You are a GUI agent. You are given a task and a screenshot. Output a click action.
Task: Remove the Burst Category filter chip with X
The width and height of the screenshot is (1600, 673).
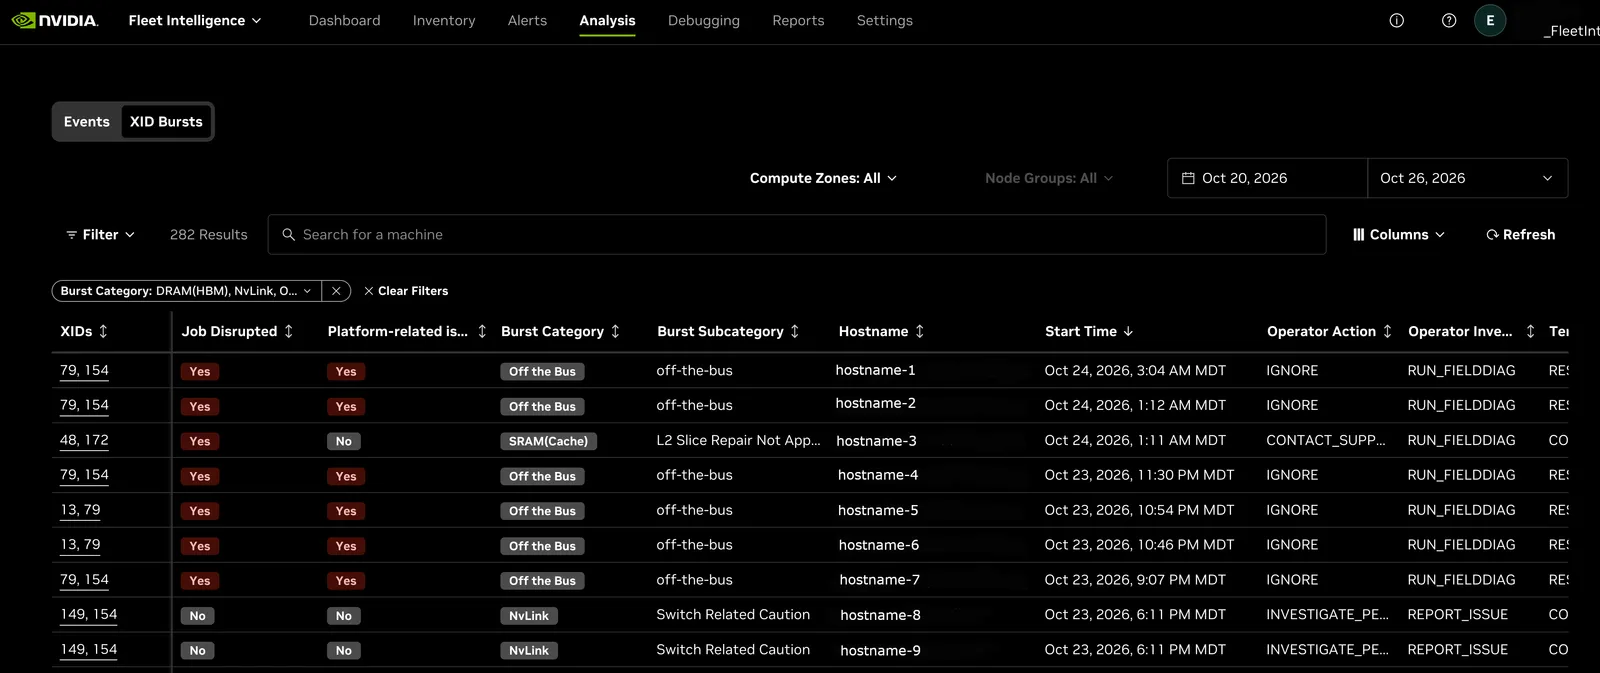(336, 291)
